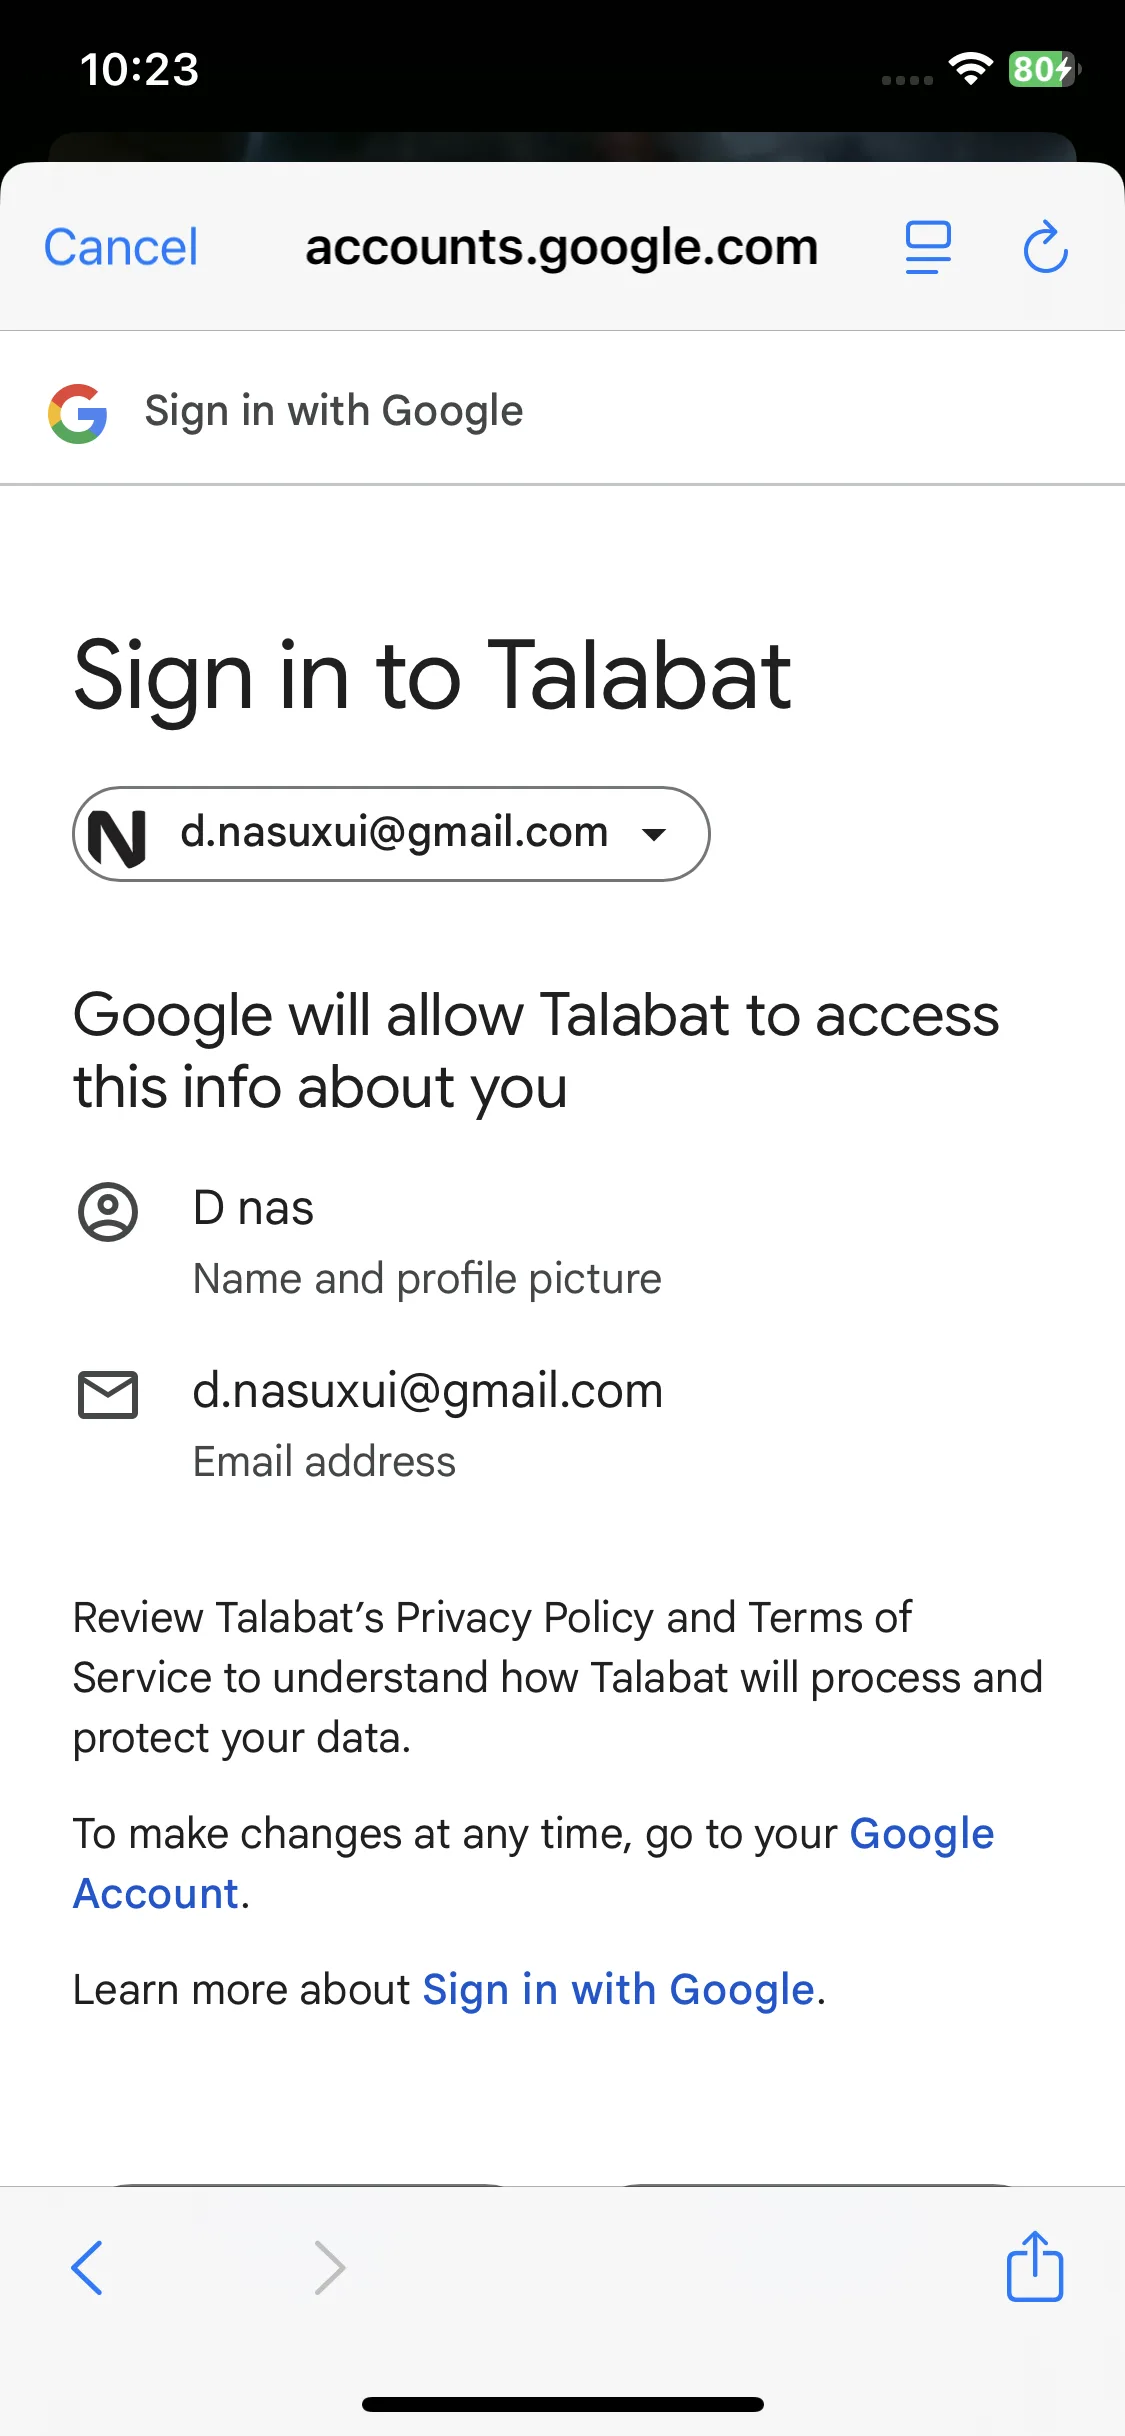Tap the accounts.google.com address title
This screenshot has height=2436, width=1125.
561,247
